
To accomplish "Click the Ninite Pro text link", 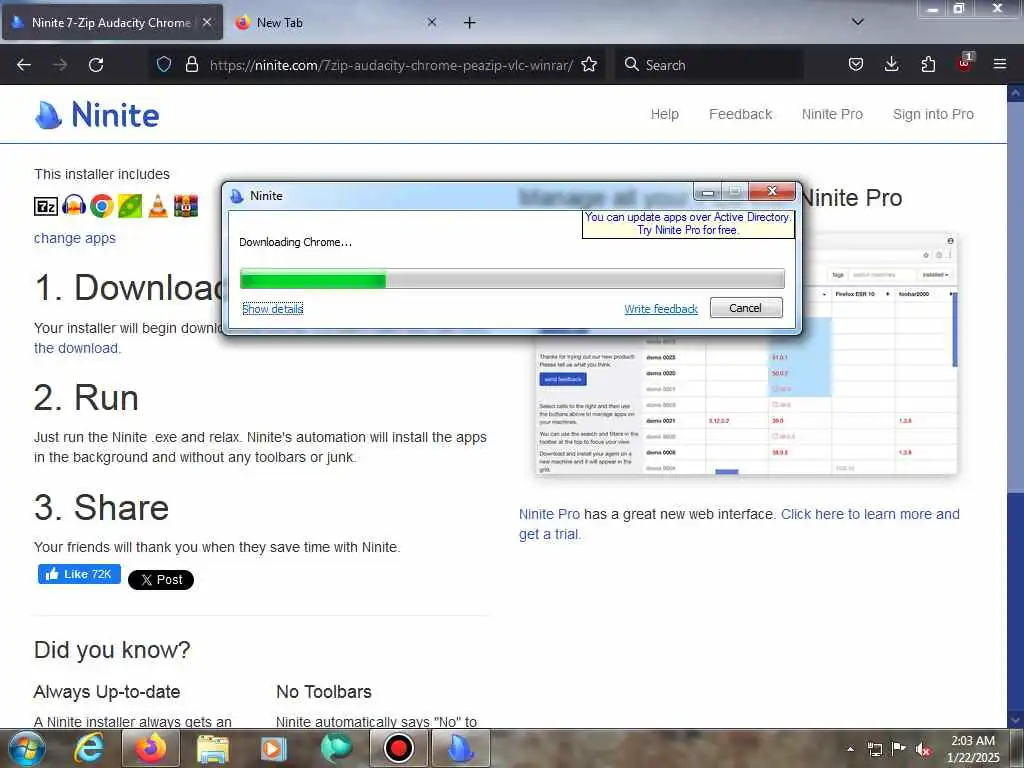I will (x=549, y=514).
